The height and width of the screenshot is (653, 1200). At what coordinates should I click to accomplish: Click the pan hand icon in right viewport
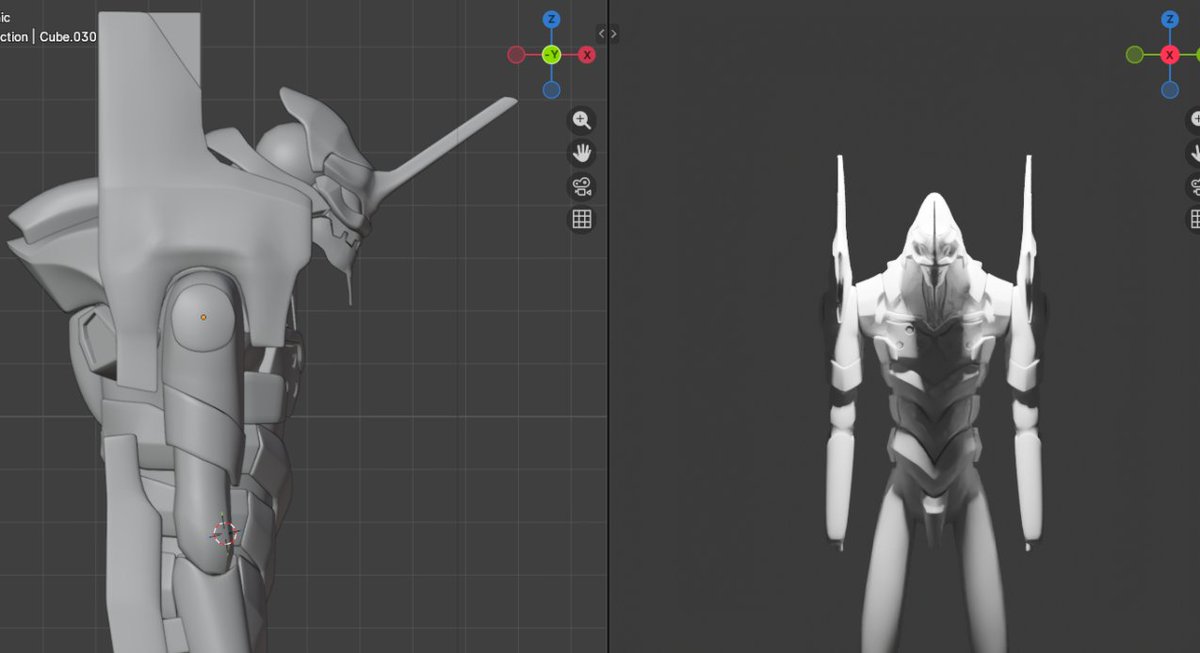(1194, 153)
